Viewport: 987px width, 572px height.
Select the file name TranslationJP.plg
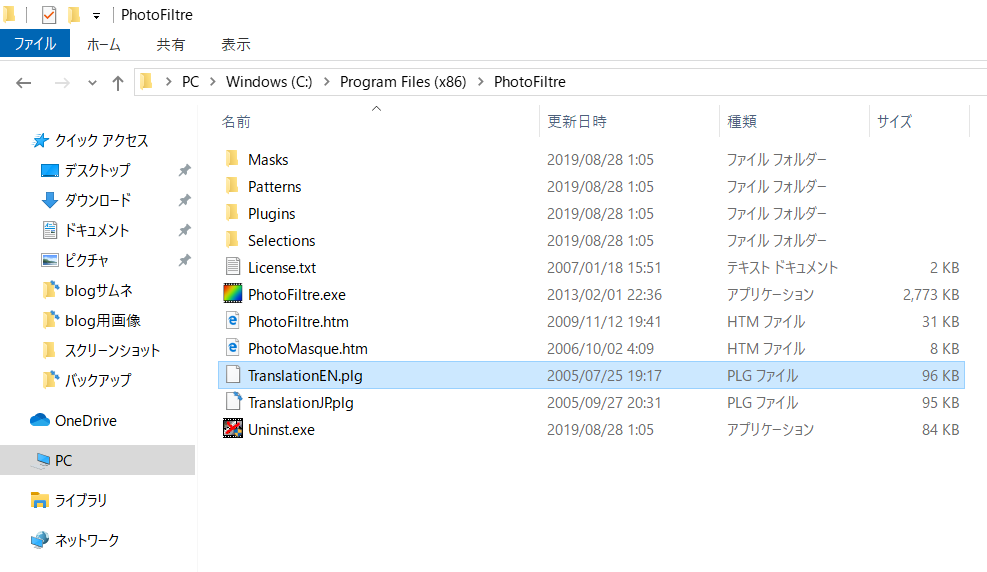pos(301,403)
